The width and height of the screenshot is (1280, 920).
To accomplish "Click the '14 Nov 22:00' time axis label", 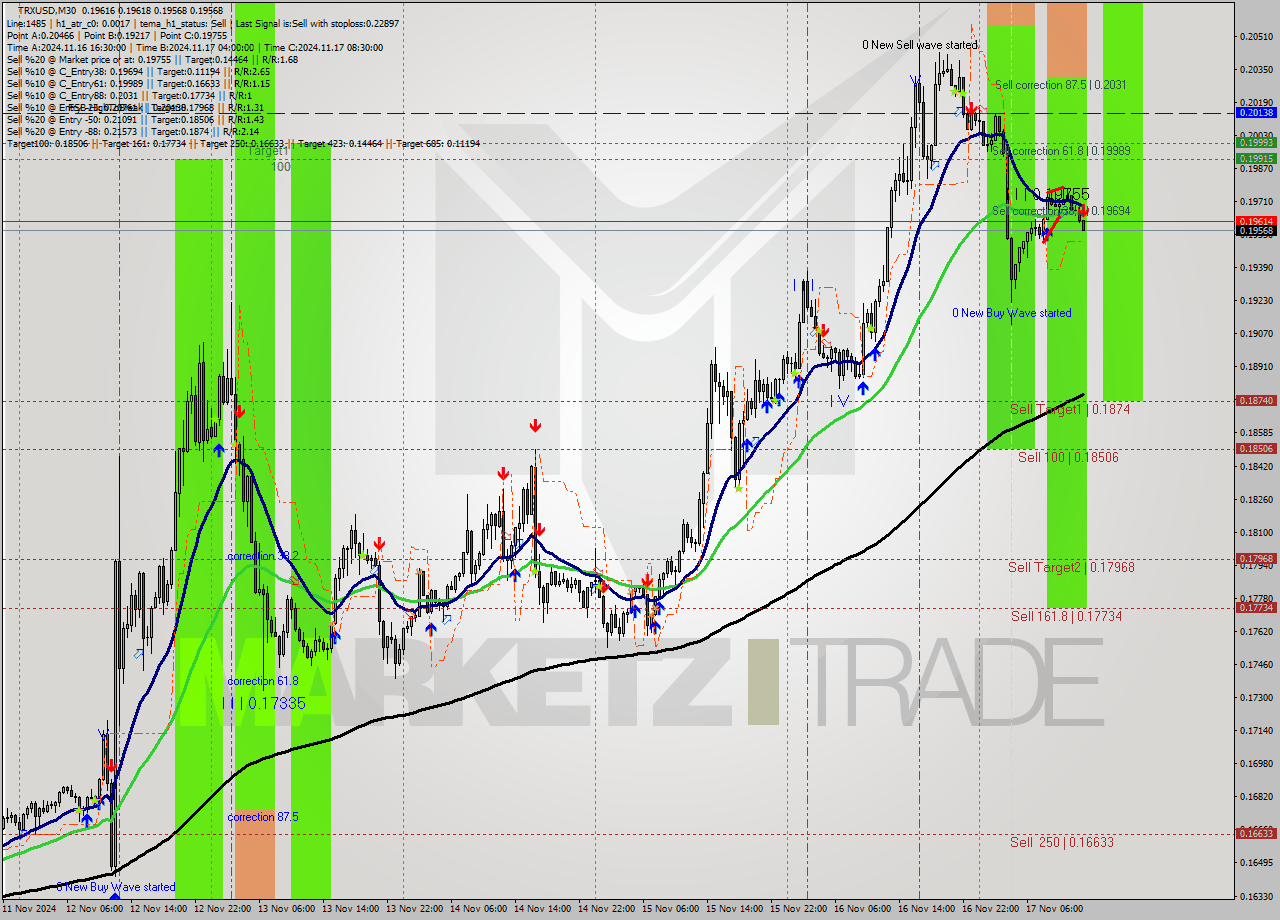I will [x=607, y=910].
